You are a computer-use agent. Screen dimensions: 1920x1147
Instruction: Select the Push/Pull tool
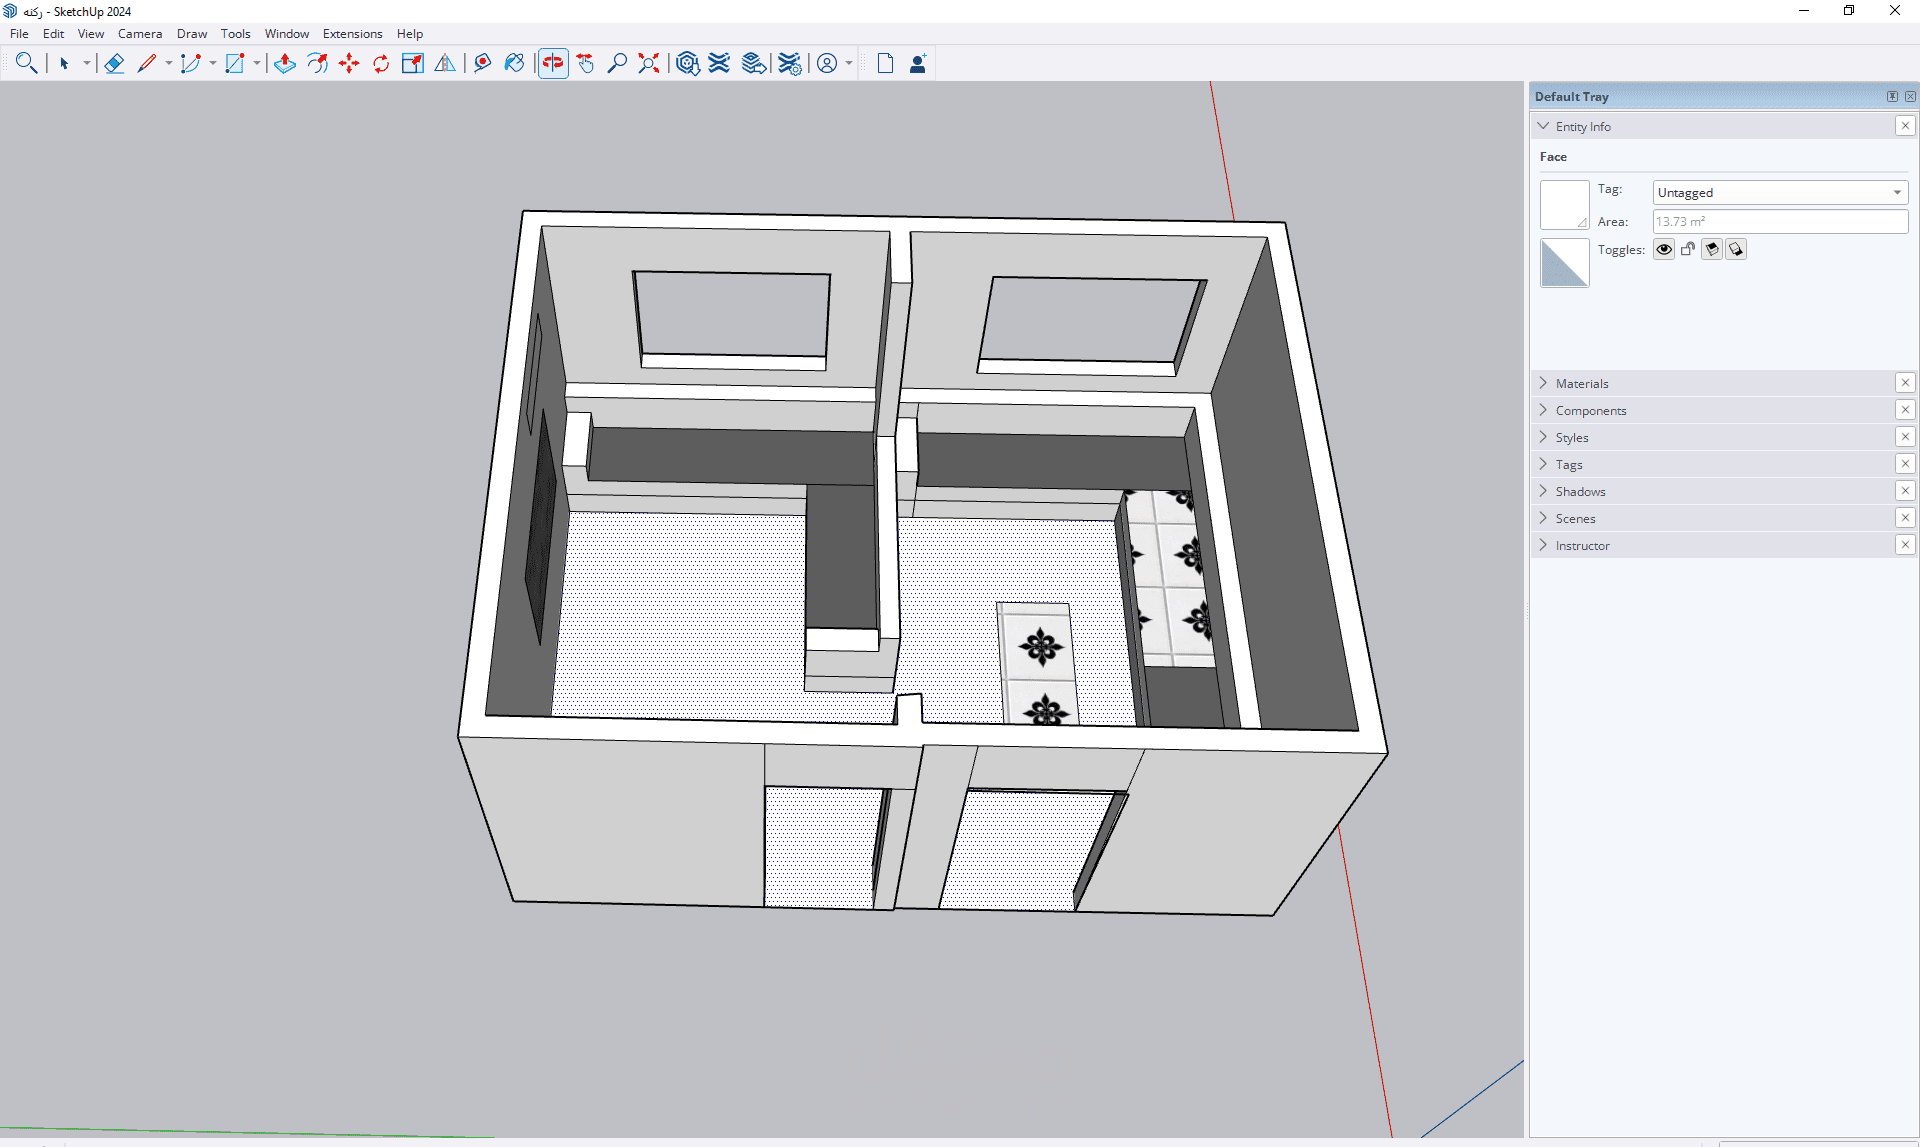(285, 64)
